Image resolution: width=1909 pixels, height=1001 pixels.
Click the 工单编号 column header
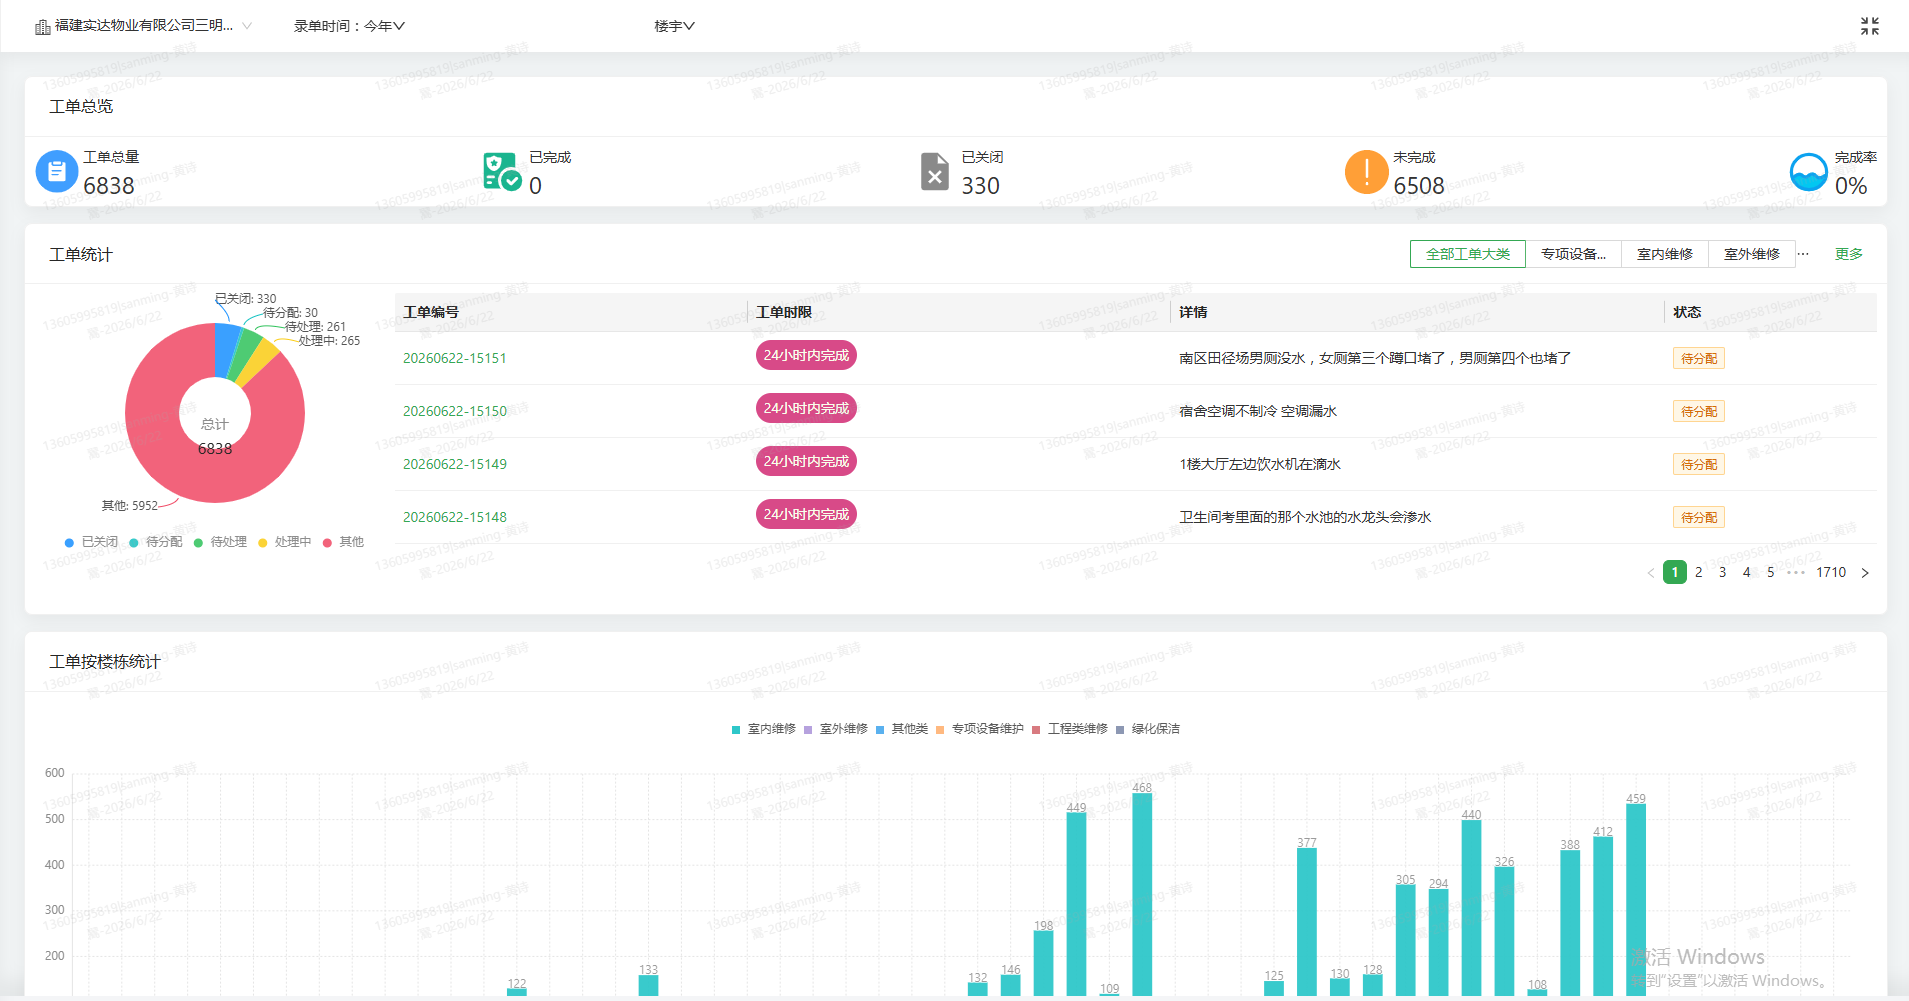[431, 312]
